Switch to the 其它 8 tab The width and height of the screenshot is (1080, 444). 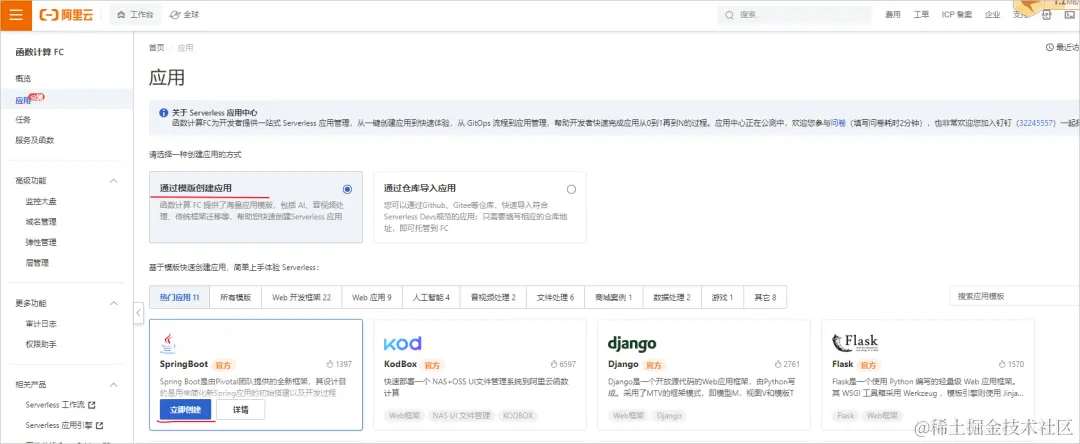(765, 297)
